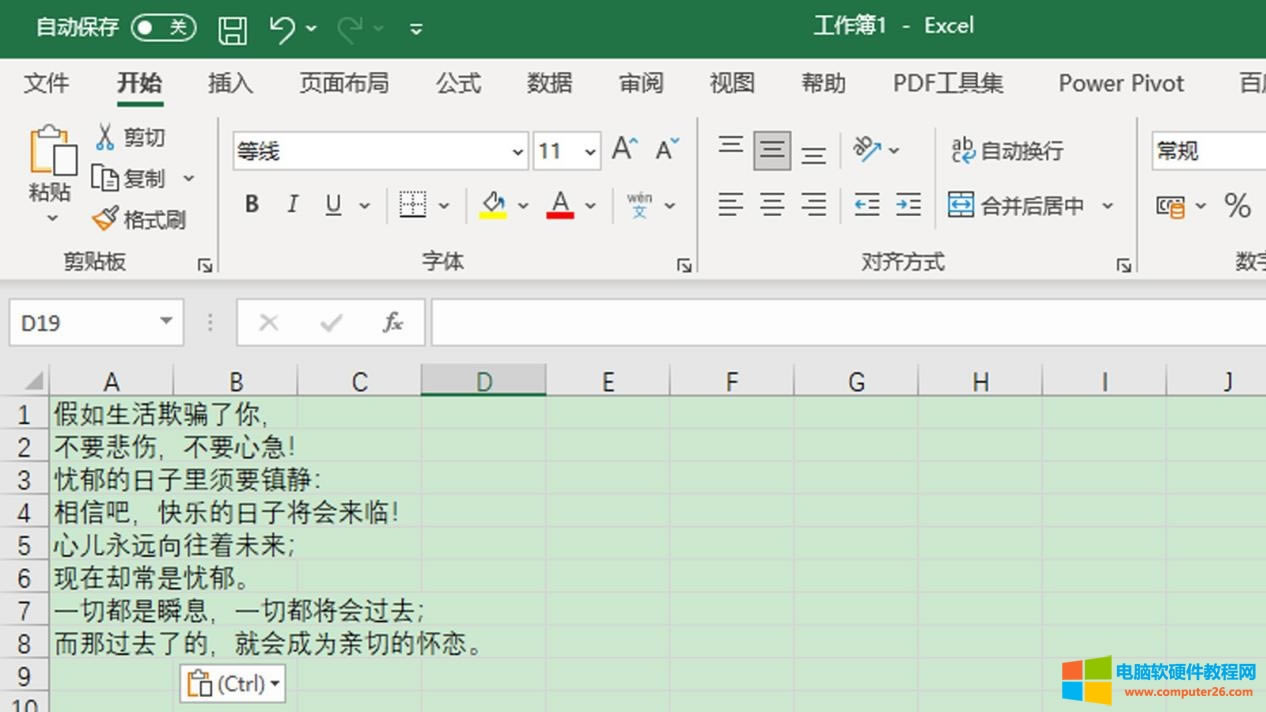
Task: Open the 文件 menu
Action: (x=45, y=84)
